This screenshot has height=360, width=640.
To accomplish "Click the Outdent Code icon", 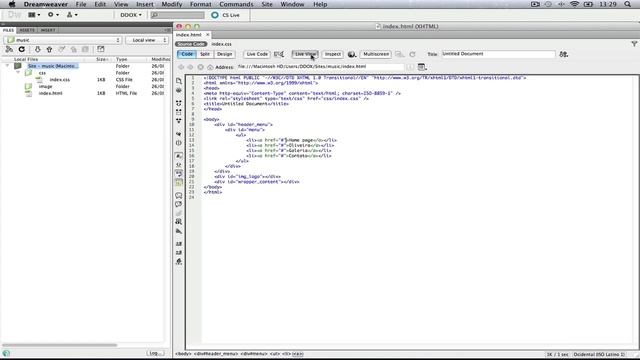I will click(179, 253).
